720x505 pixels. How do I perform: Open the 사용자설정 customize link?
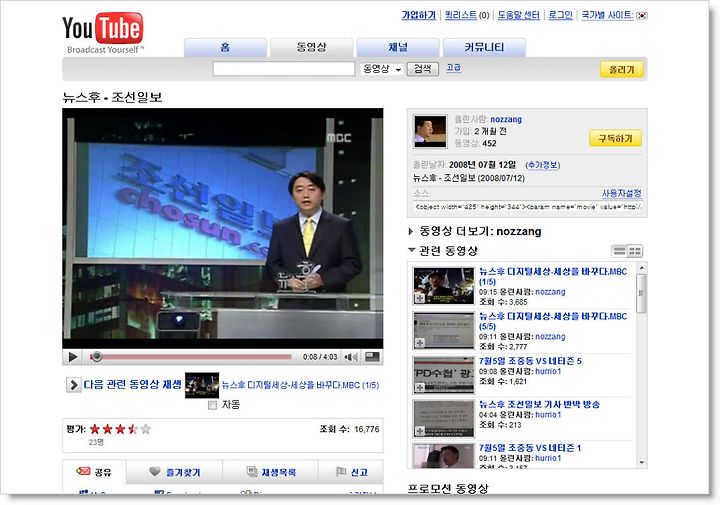pyautogui.click(x=621, y=193)
